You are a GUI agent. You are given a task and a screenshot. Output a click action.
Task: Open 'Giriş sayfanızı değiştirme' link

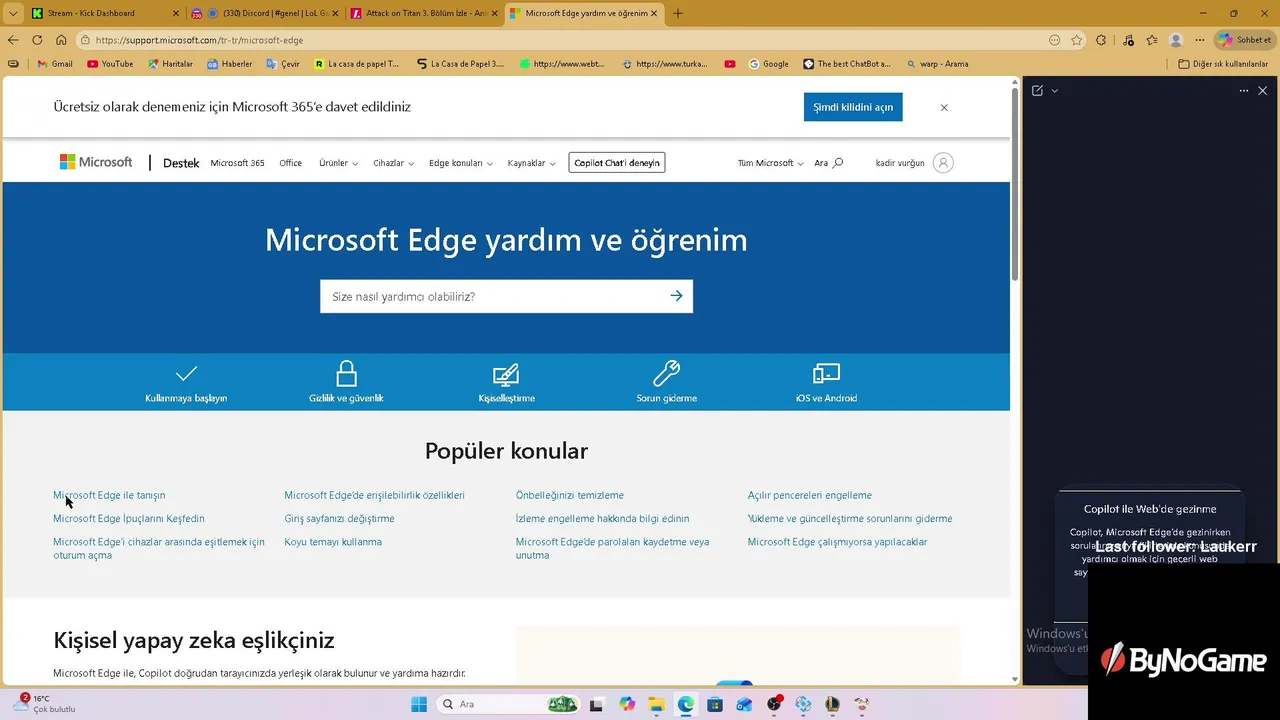point(339,519)
